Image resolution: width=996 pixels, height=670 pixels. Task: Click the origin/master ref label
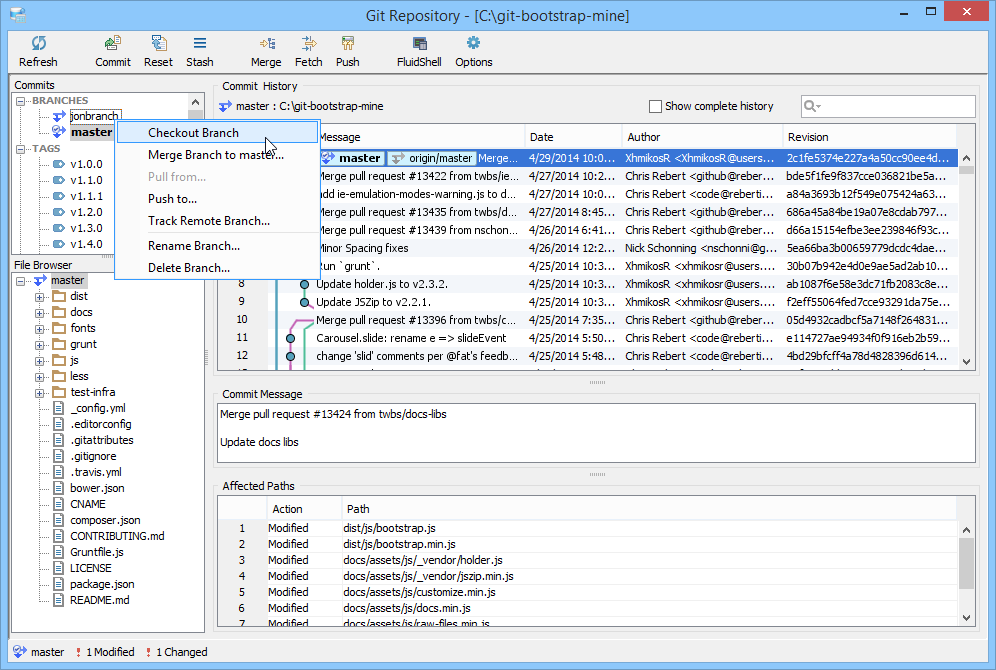(x=432, y=158)
